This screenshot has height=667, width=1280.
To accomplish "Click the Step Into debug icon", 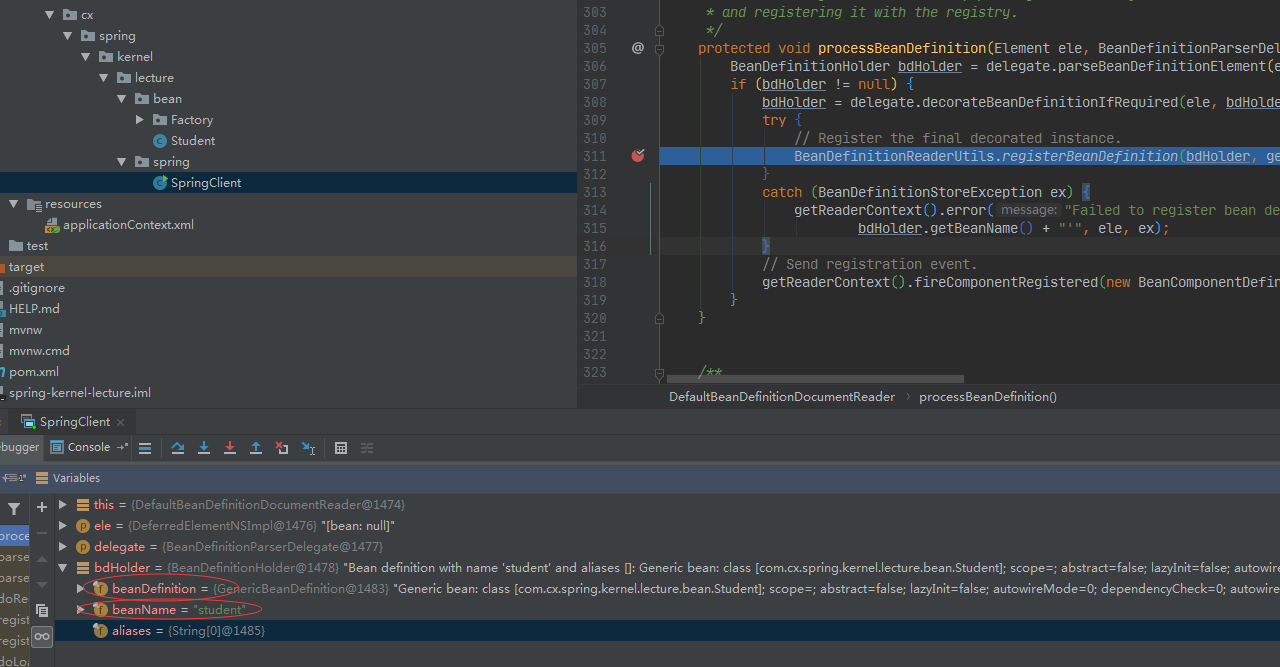I will 204,448.
